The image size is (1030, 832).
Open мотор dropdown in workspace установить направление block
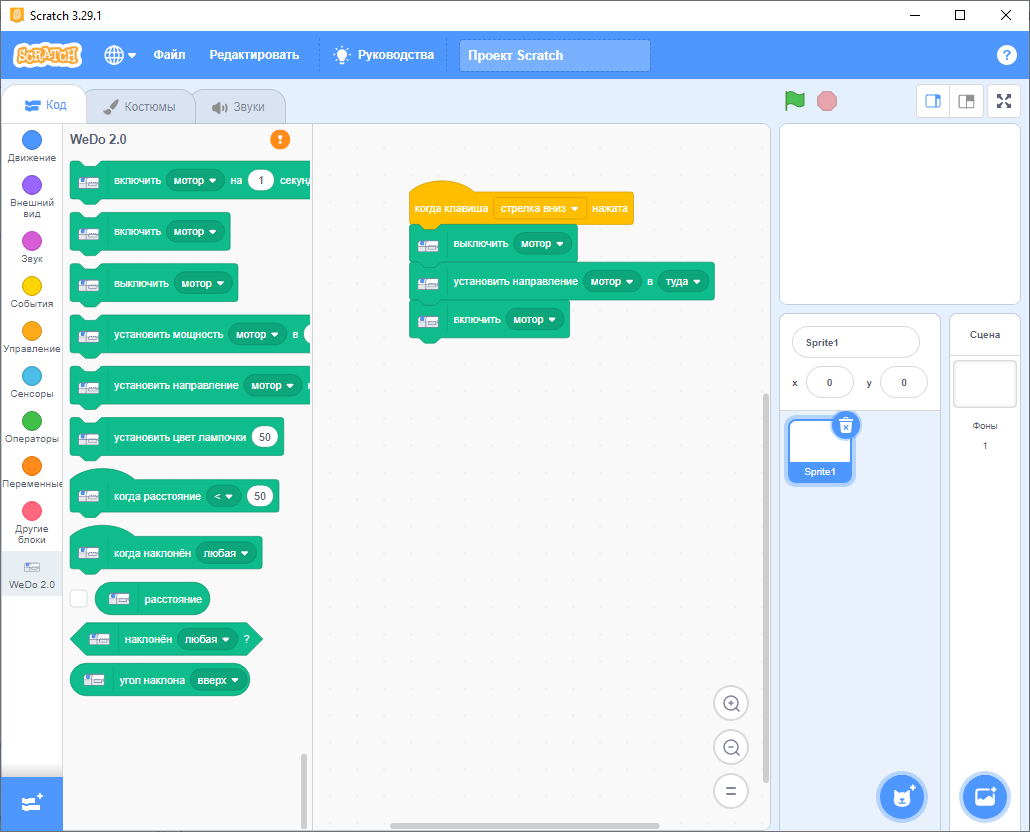[x=612, y=282]
